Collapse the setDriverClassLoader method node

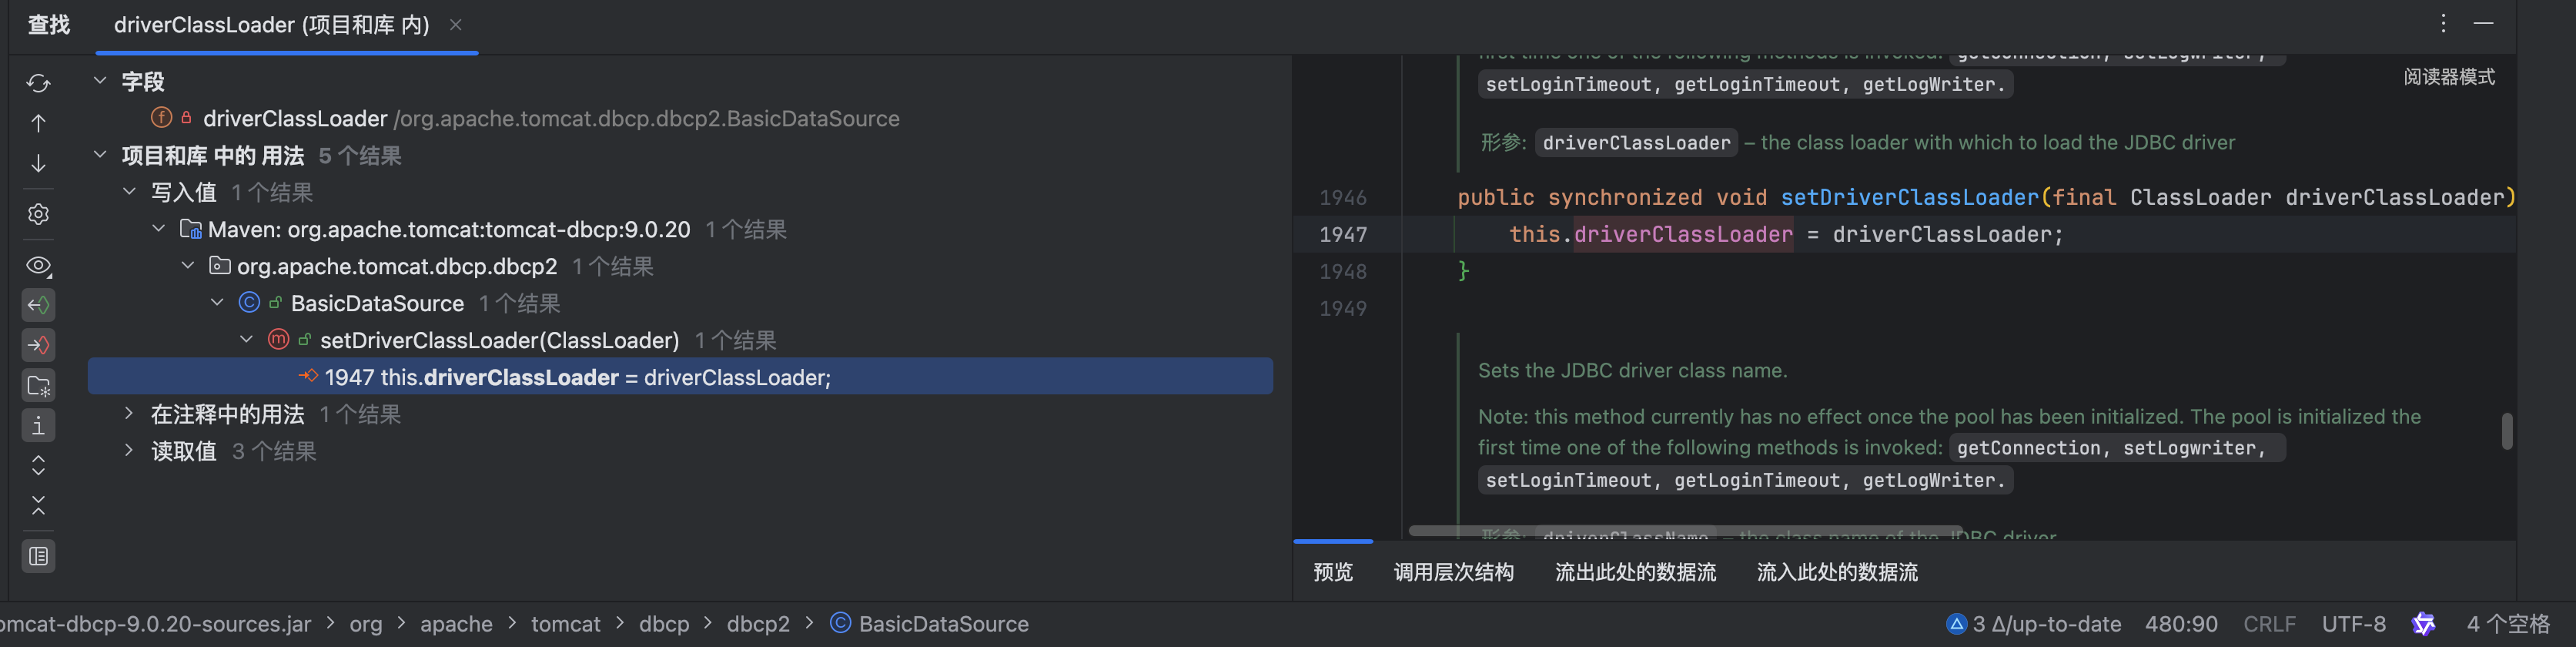click(246, 339)
